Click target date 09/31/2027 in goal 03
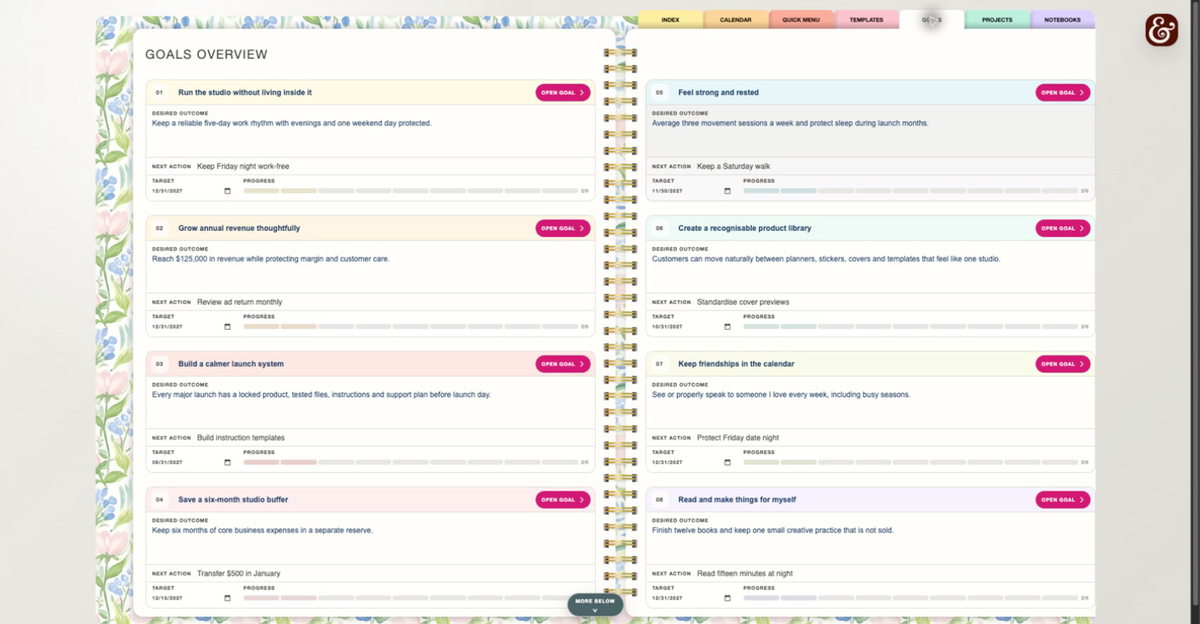 167,462
